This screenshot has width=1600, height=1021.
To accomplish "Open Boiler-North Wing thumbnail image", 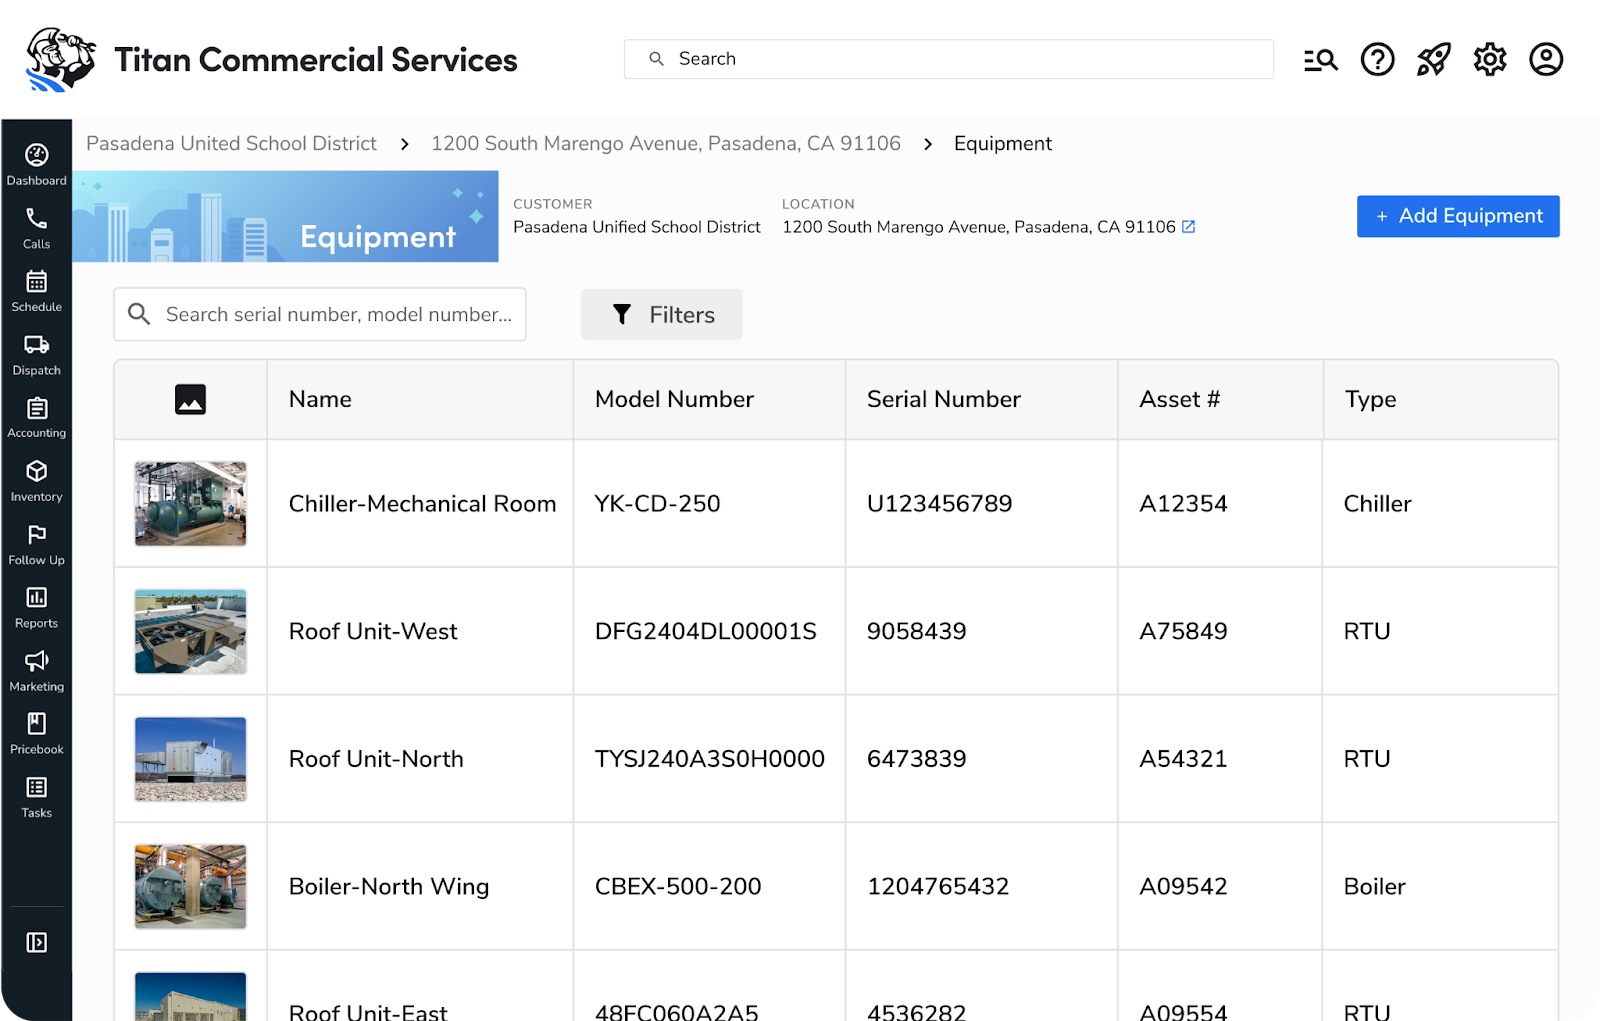I will coord(191,886).
